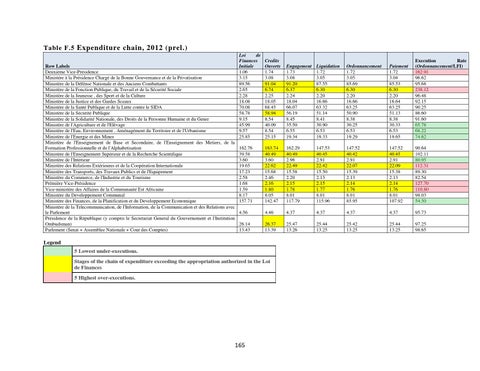Select the 'Loi de Finances Initiale' header
The image size is (480, 371).
250,61
